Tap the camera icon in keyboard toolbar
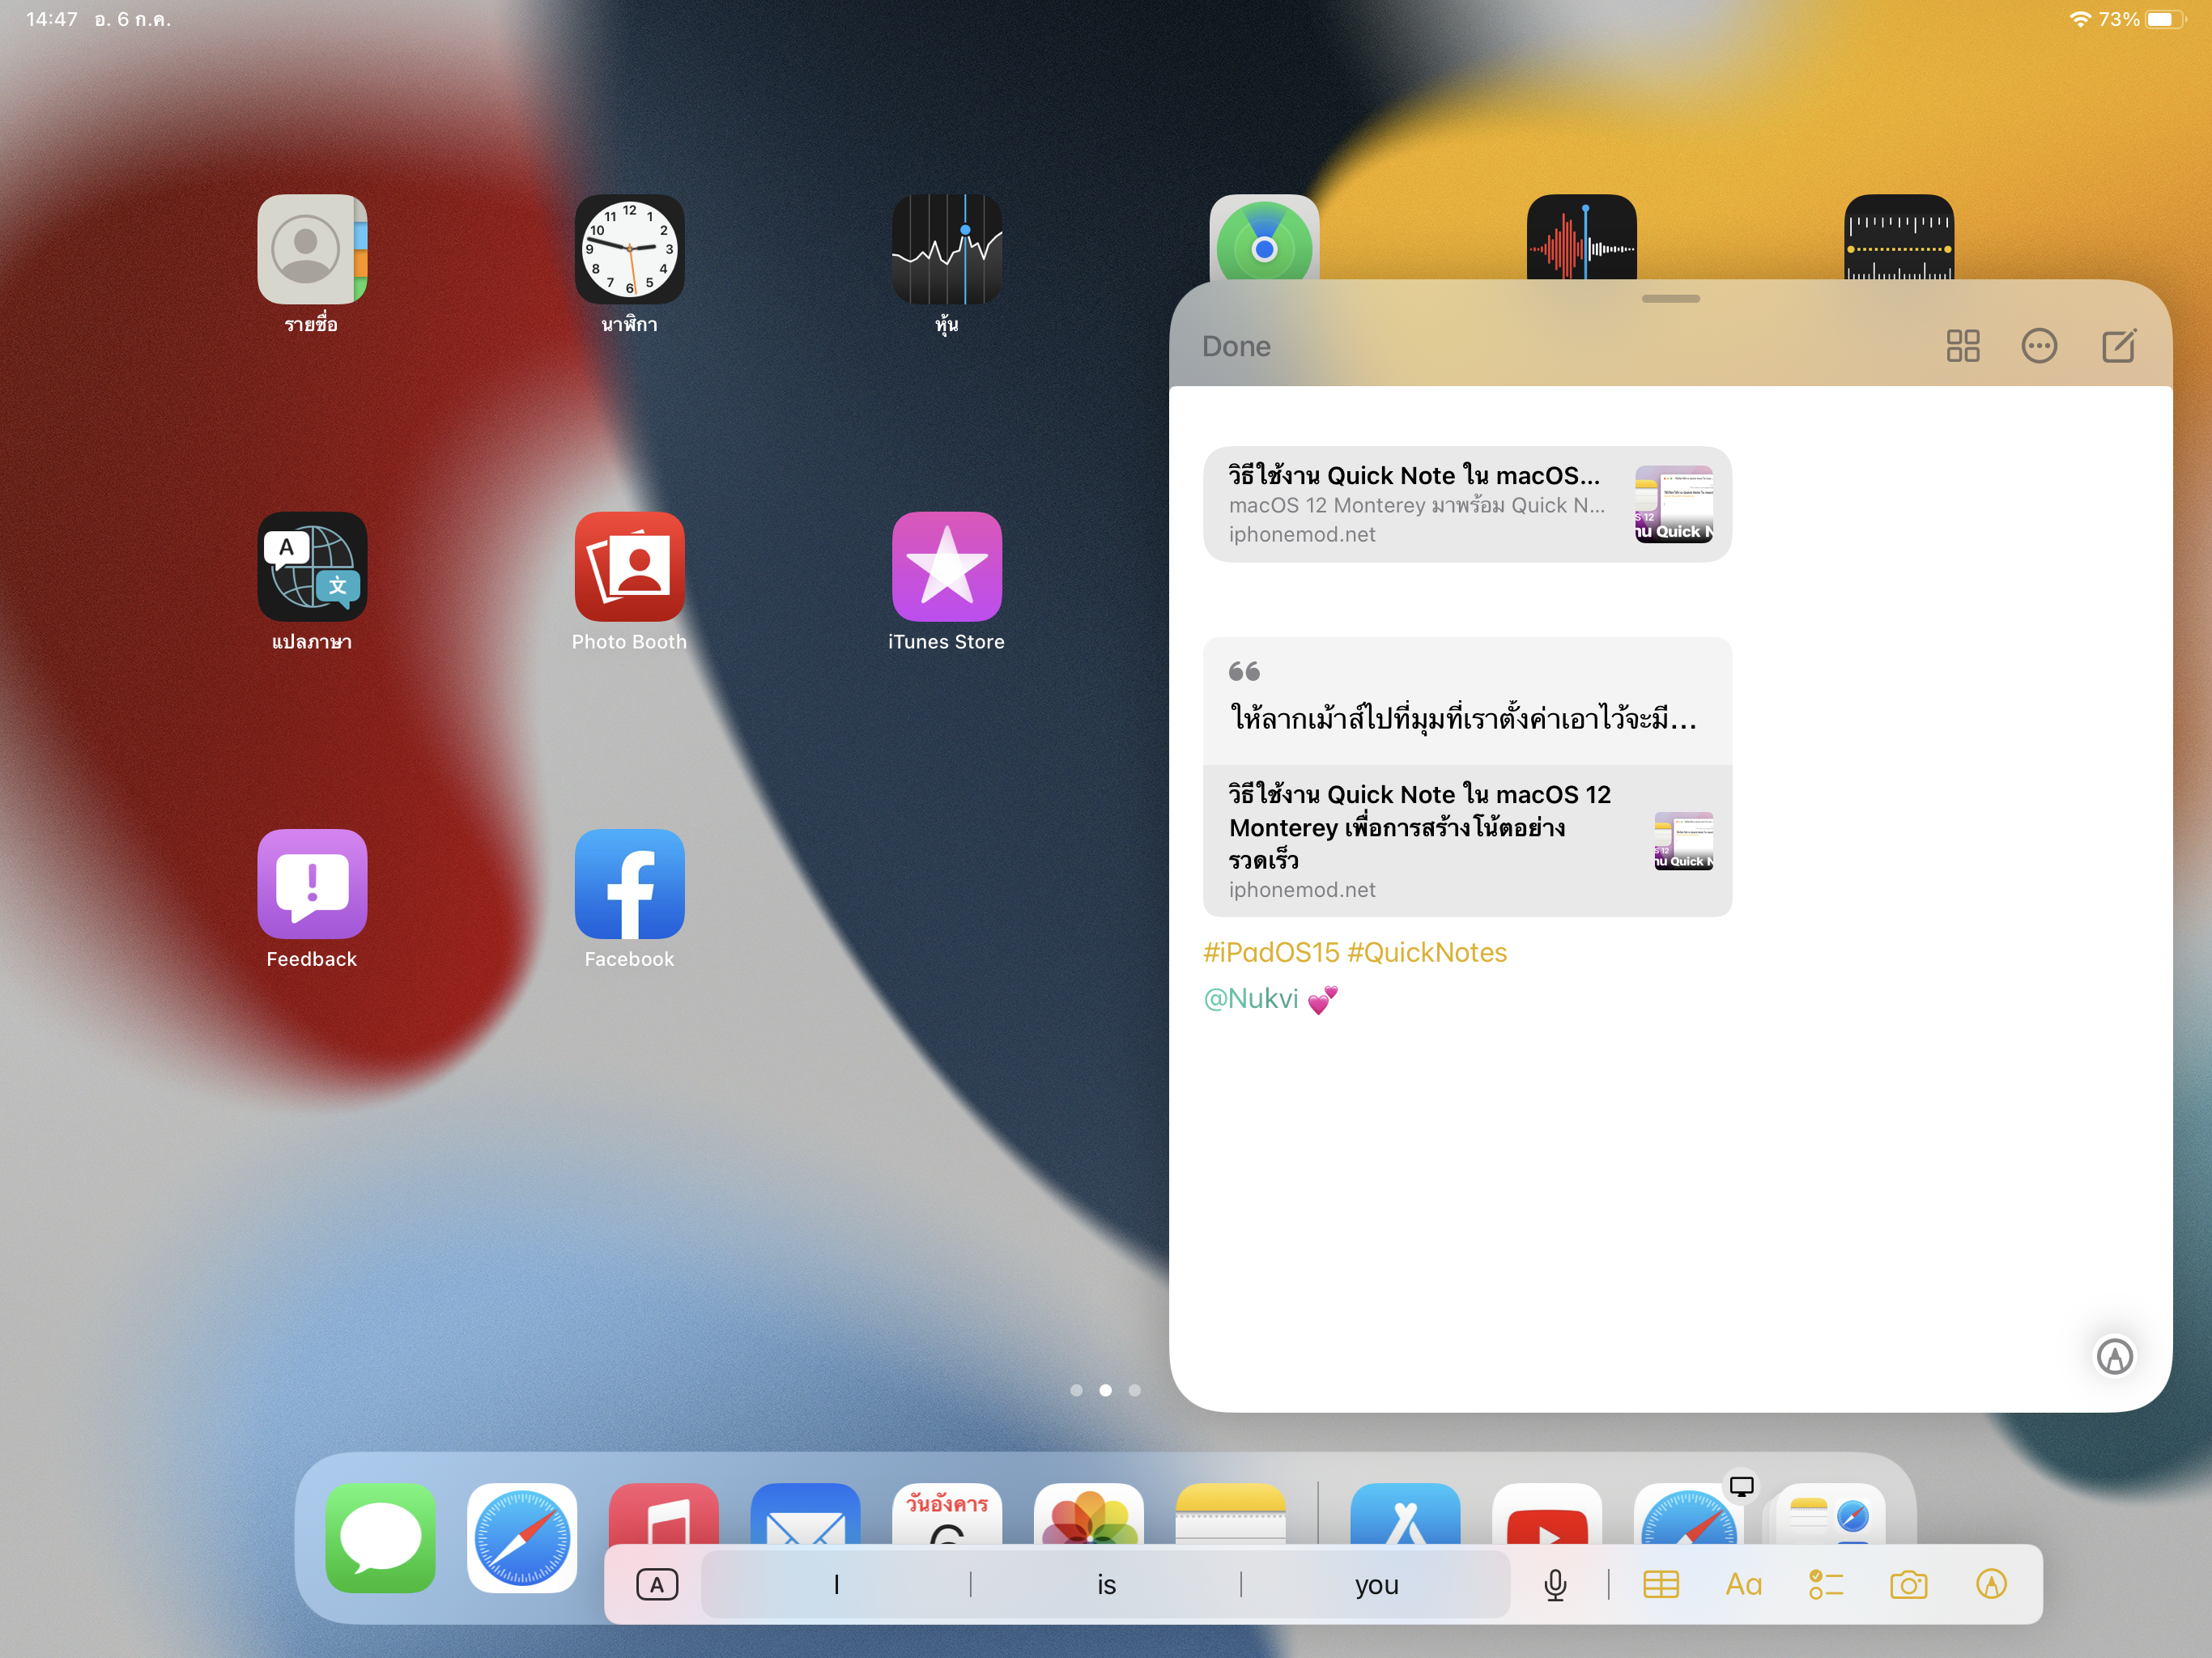Screen dimensions: 2212x1658 tap(1908, 1584)
